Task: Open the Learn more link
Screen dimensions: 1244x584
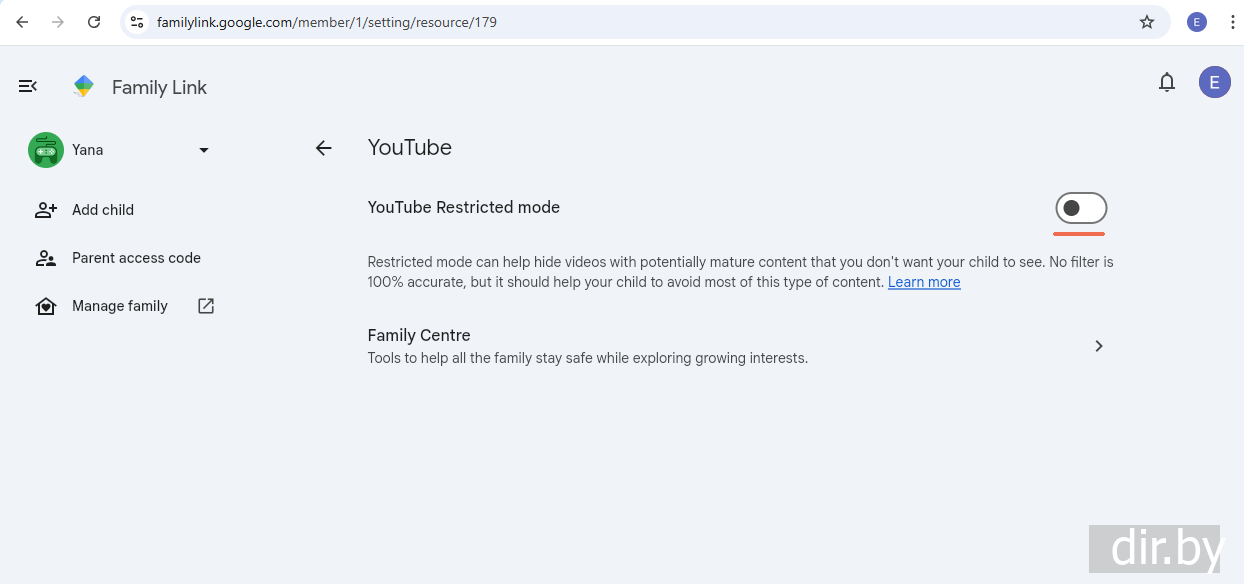Action: [x=924, y=282]
